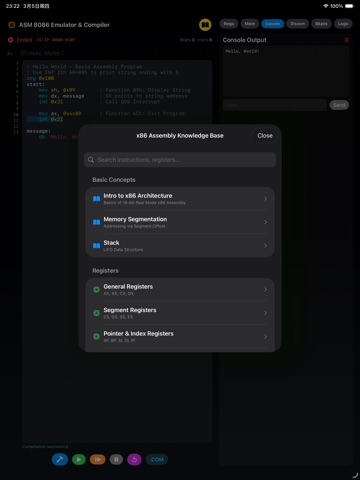Click the Segment Registers green chip icon

pos(96,313)
